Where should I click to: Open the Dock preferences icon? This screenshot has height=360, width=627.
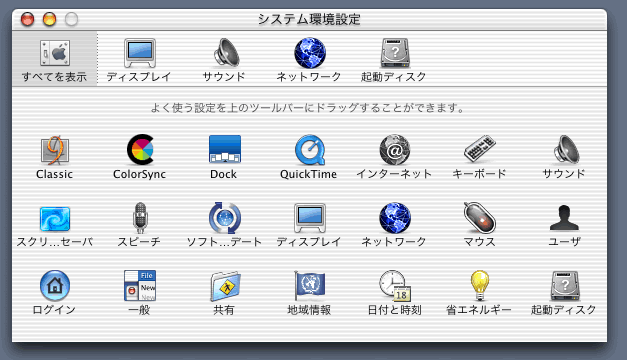click(x=225, y=149)
